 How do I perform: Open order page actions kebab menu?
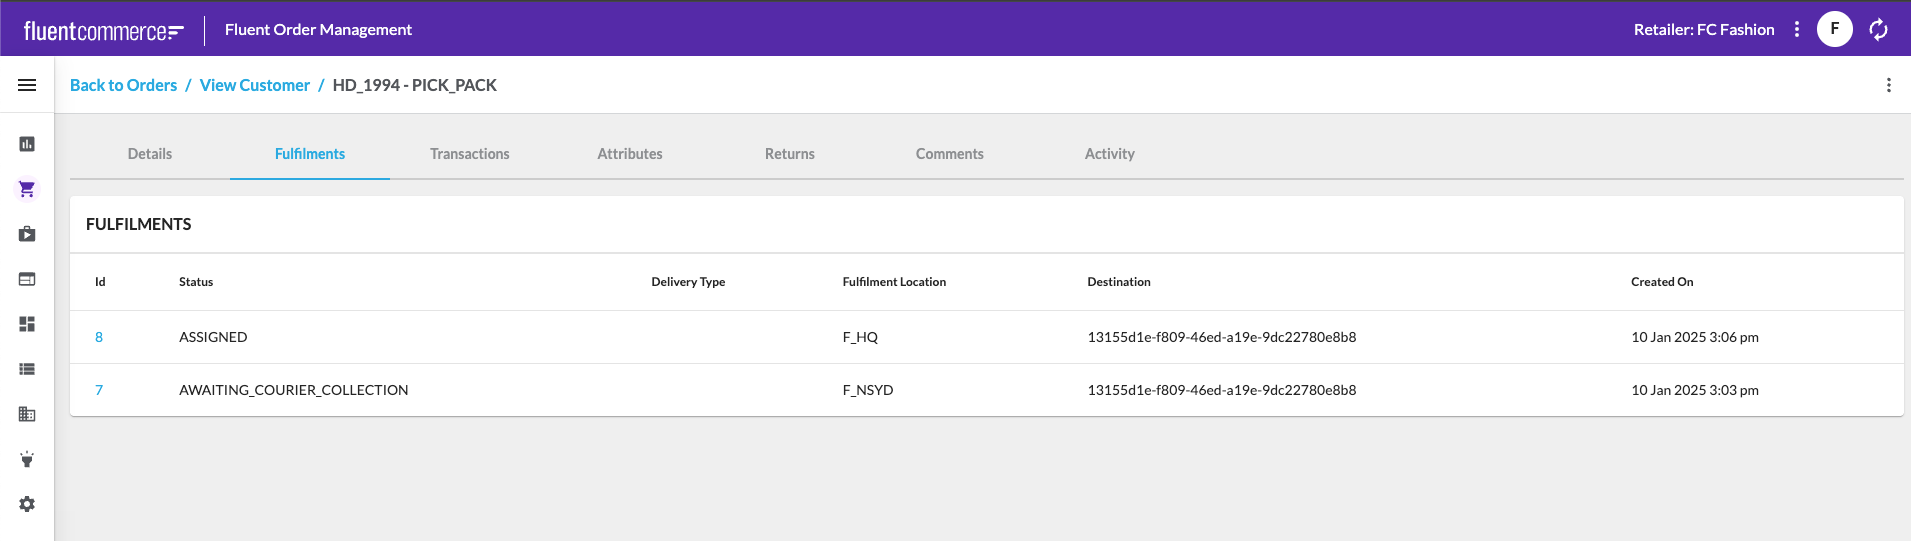coord(1888,85)
